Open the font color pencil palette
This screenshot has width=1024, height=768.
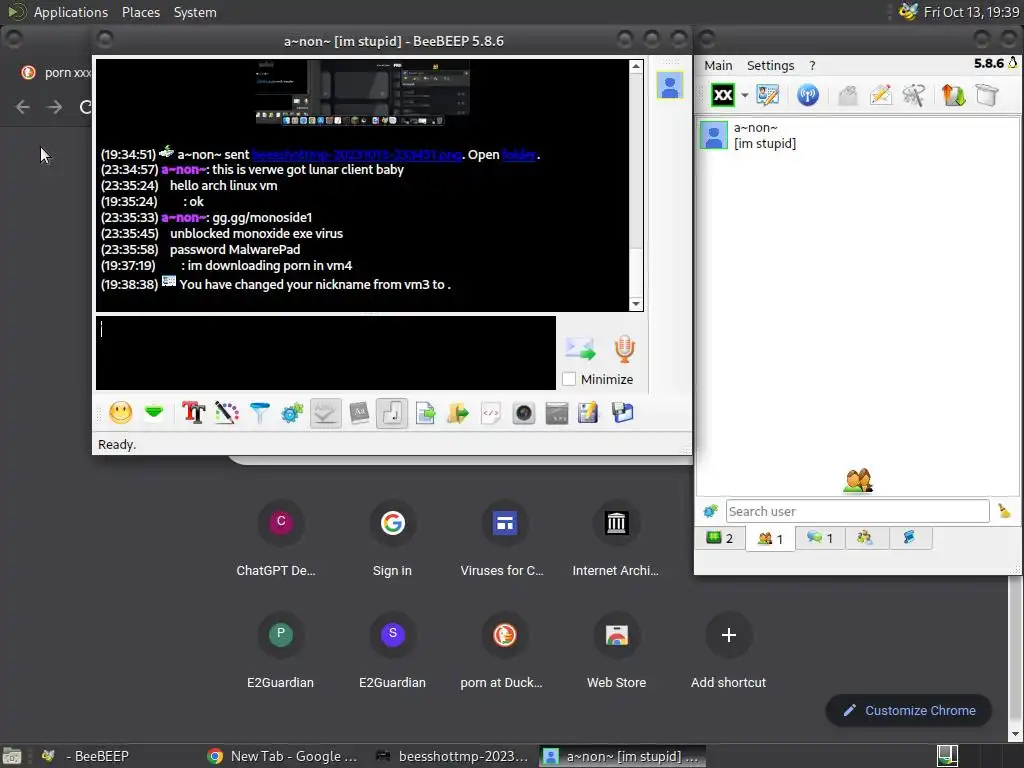(x=227, y=413)
